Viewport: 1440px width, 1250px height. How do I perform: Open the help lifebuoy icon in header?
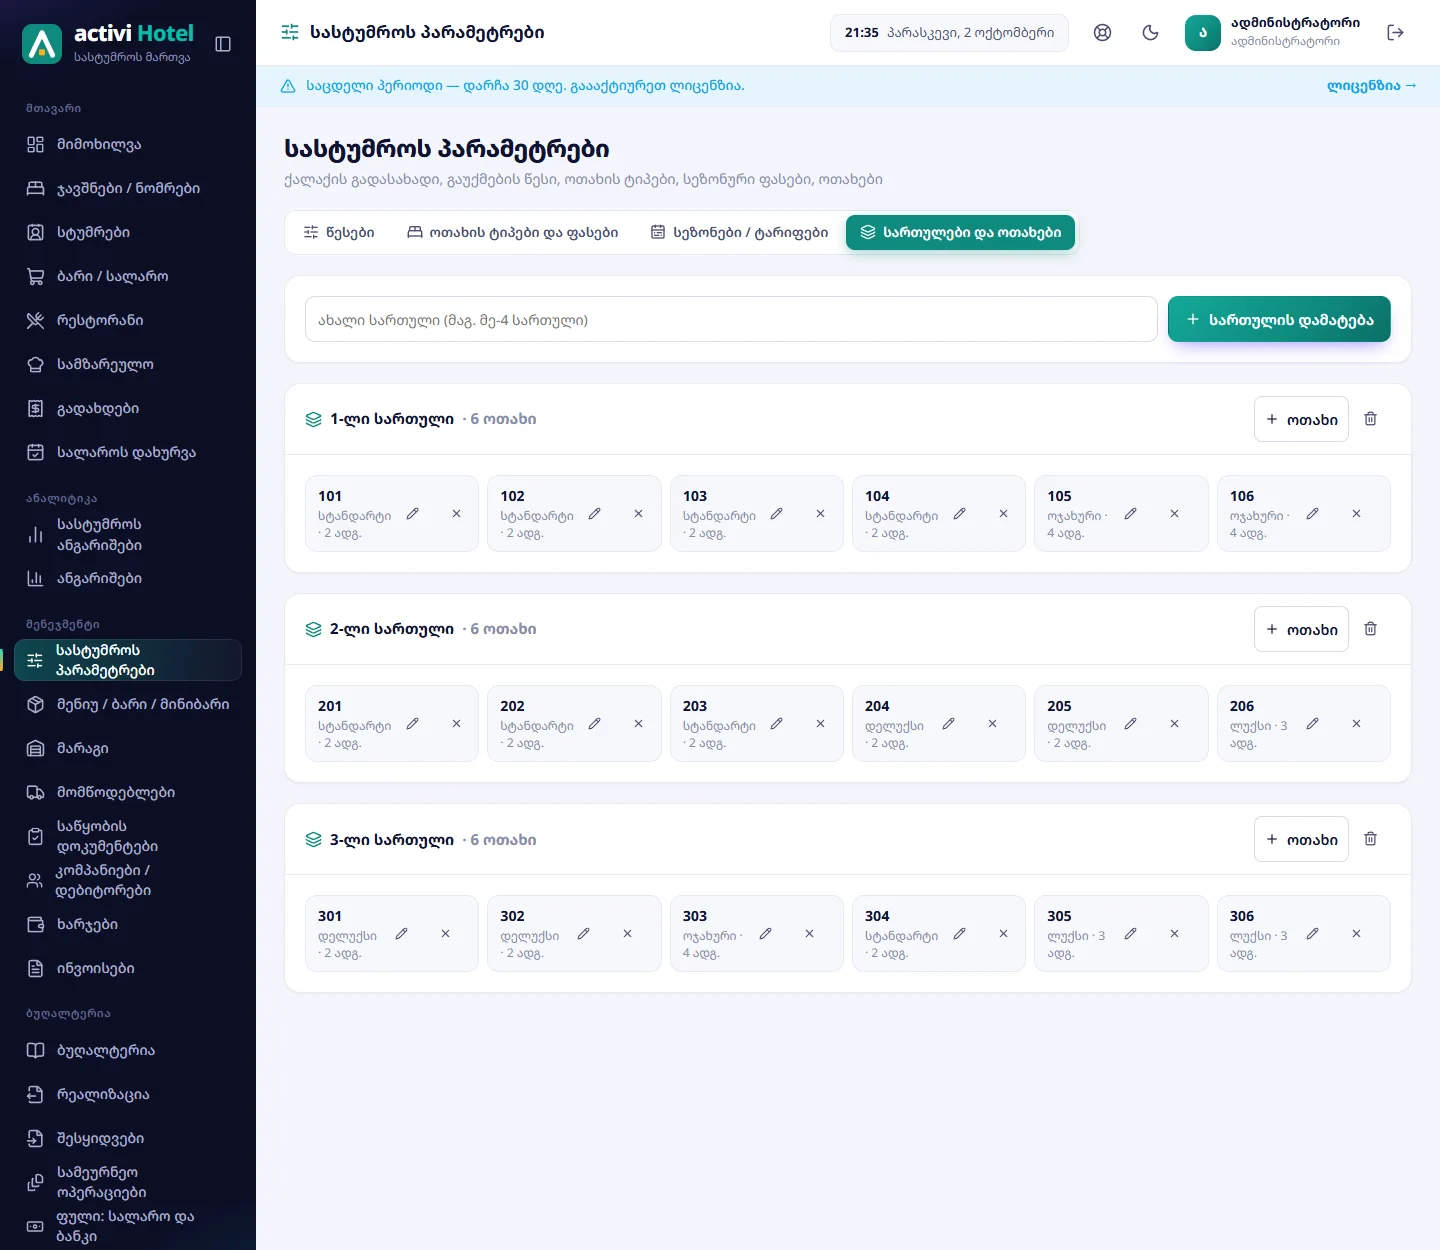point(1102,33)
